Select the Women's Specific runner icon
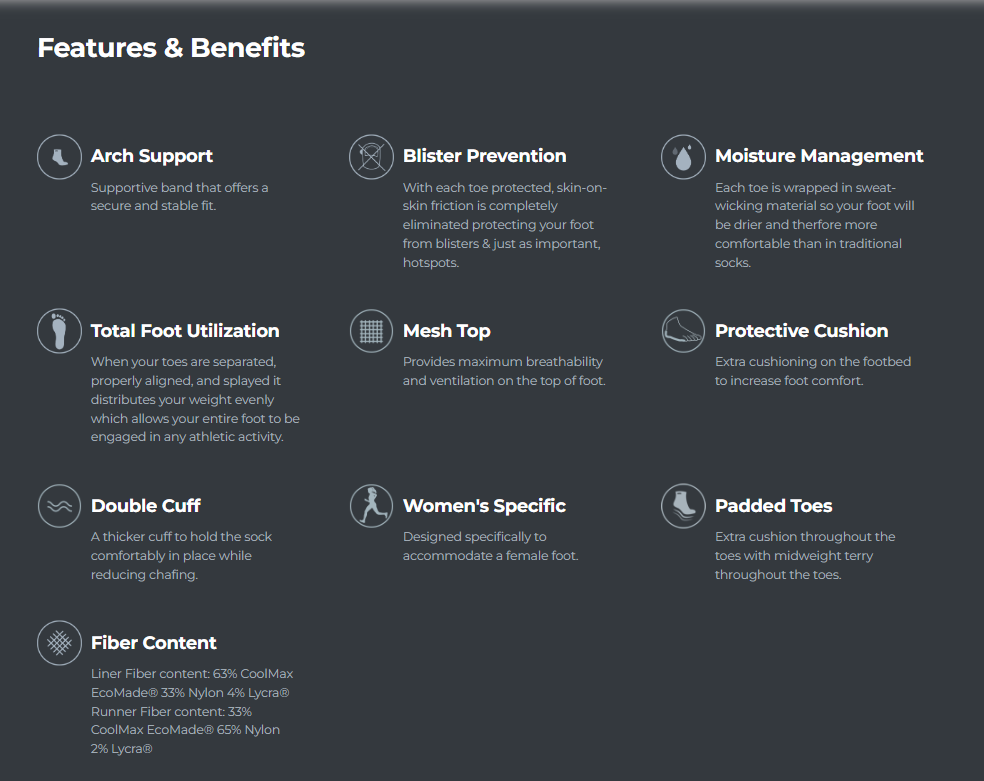This screenshot has height=781, width=984. 371,506
